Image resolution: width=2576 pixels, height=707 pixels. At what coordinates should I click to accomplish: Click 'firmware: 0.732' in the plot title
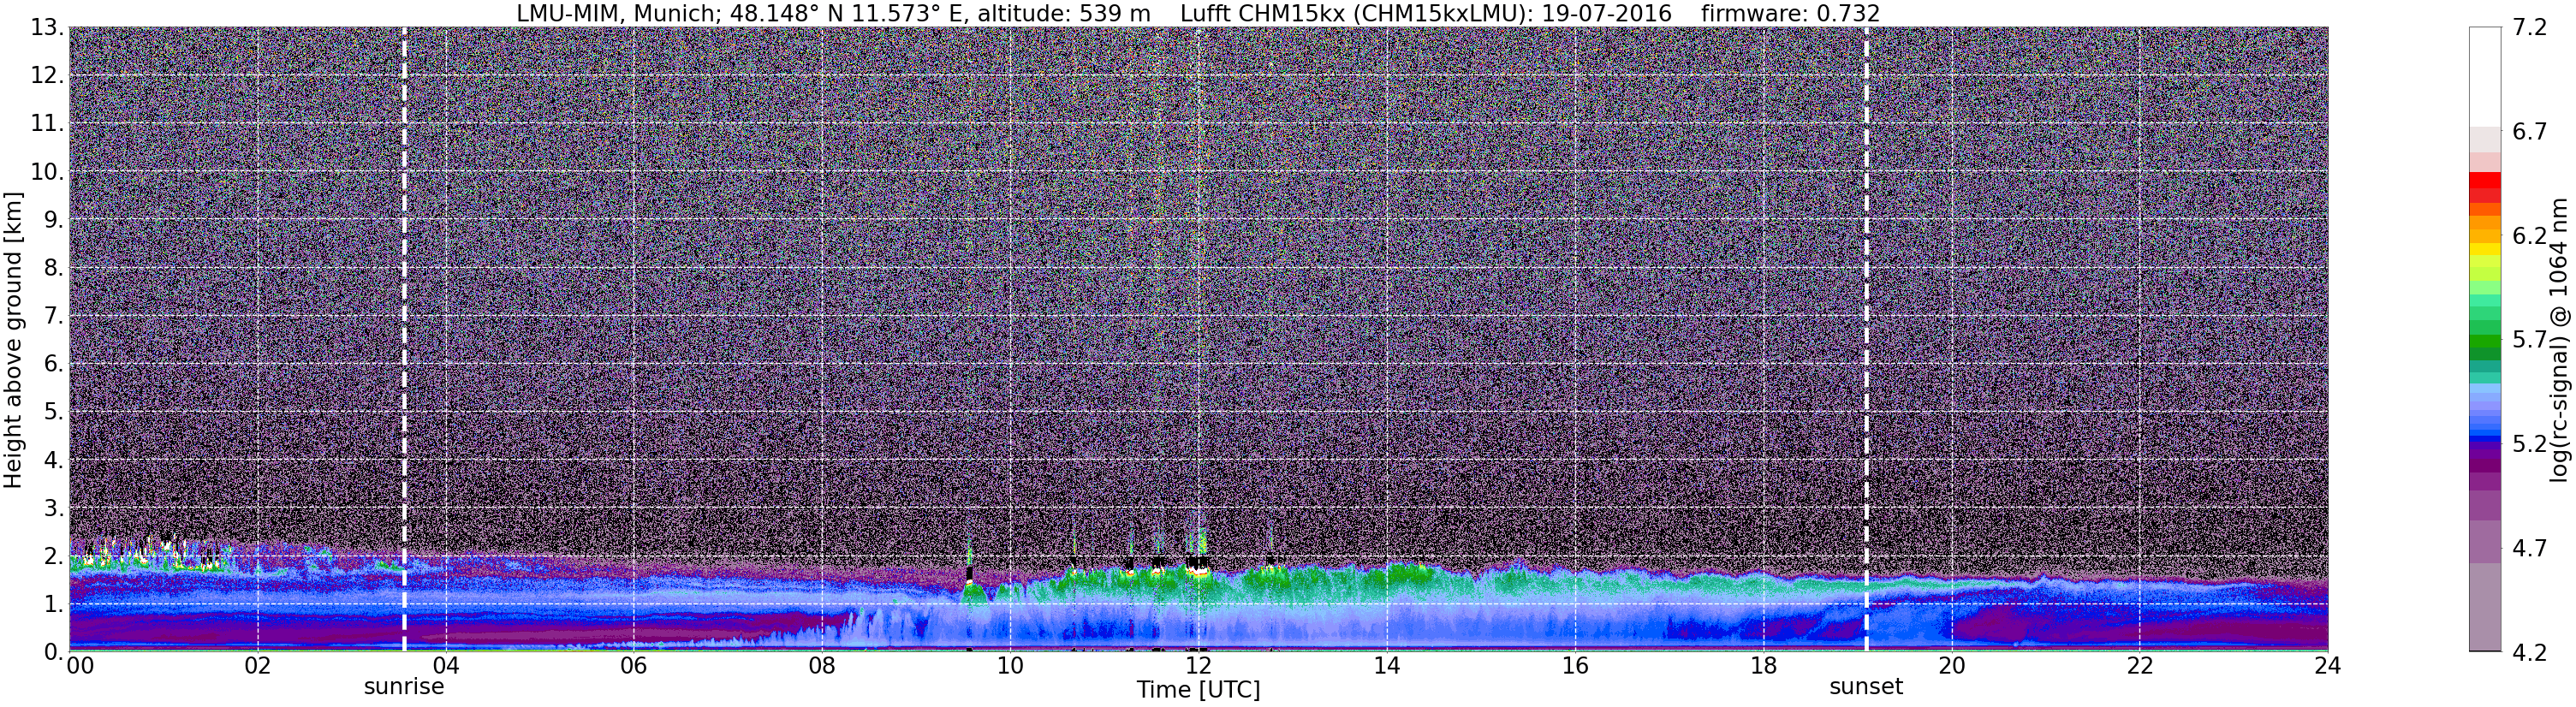coord(1790,14)
